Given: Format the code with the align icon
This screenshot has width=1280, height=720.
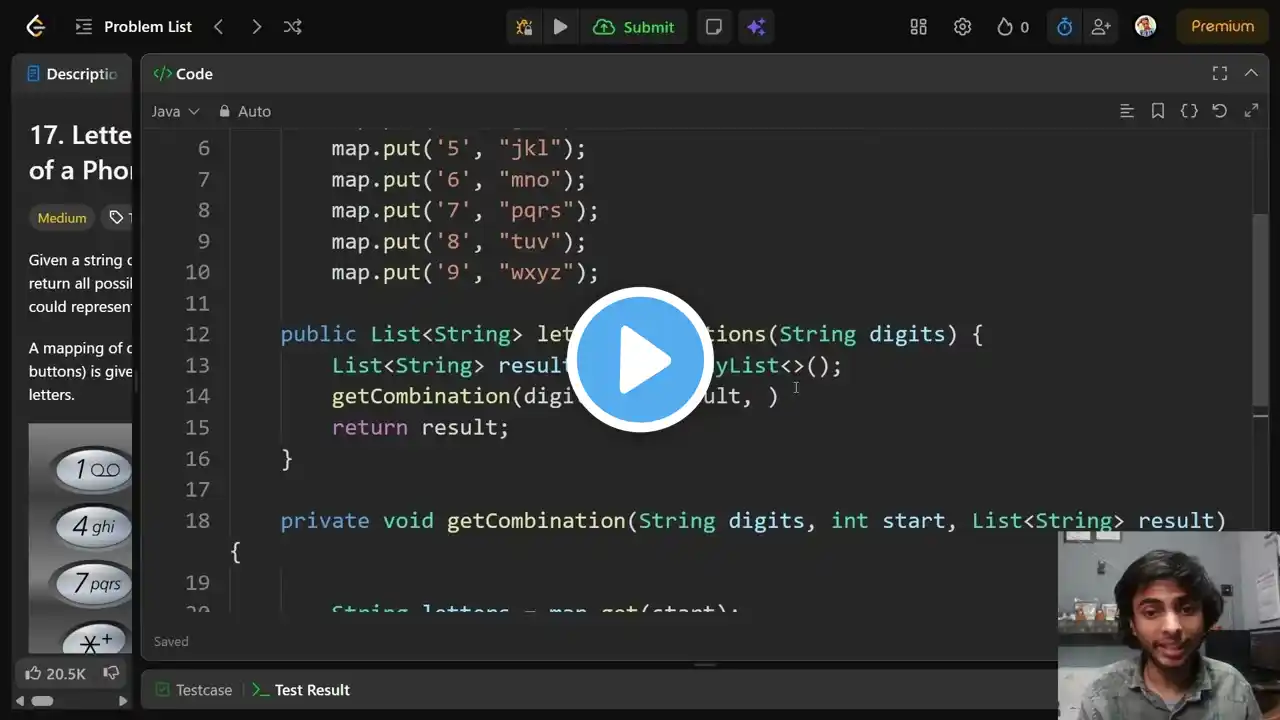Looking at the screenshot, I should point(1127,111).
